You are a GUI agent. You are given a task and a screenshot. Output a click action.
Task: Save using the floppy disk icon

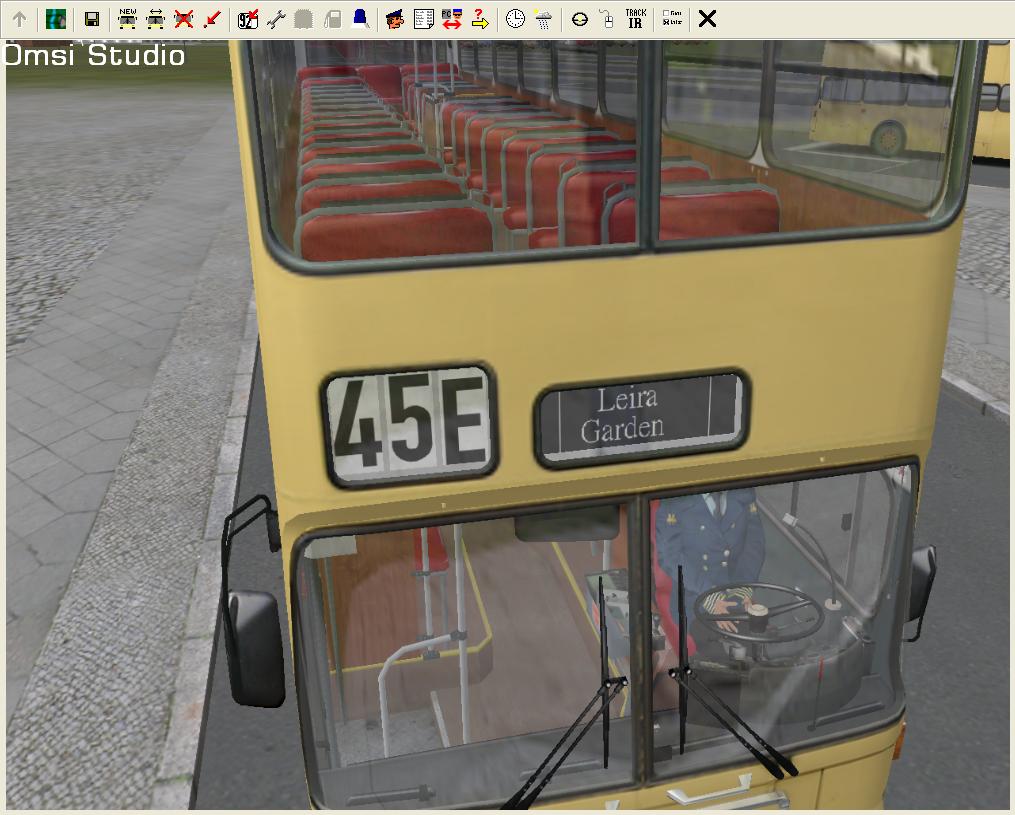click(x=92, y=19)
